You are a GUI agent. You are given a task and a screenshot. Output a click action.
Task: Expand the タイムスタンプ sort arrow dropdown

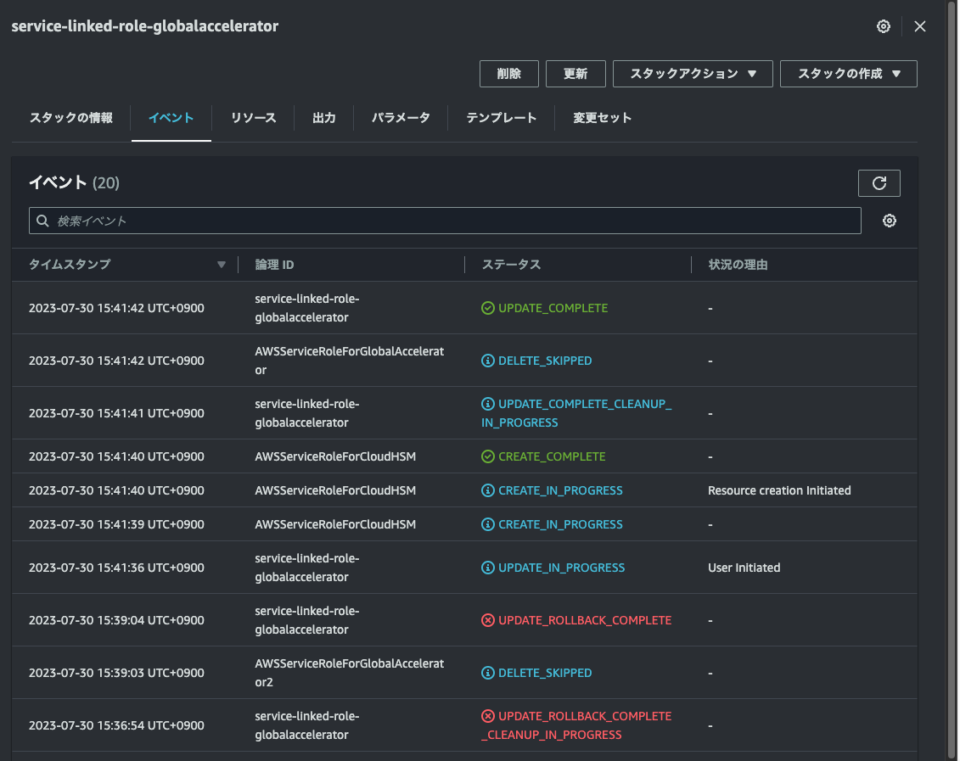click(x=221, y=264)
